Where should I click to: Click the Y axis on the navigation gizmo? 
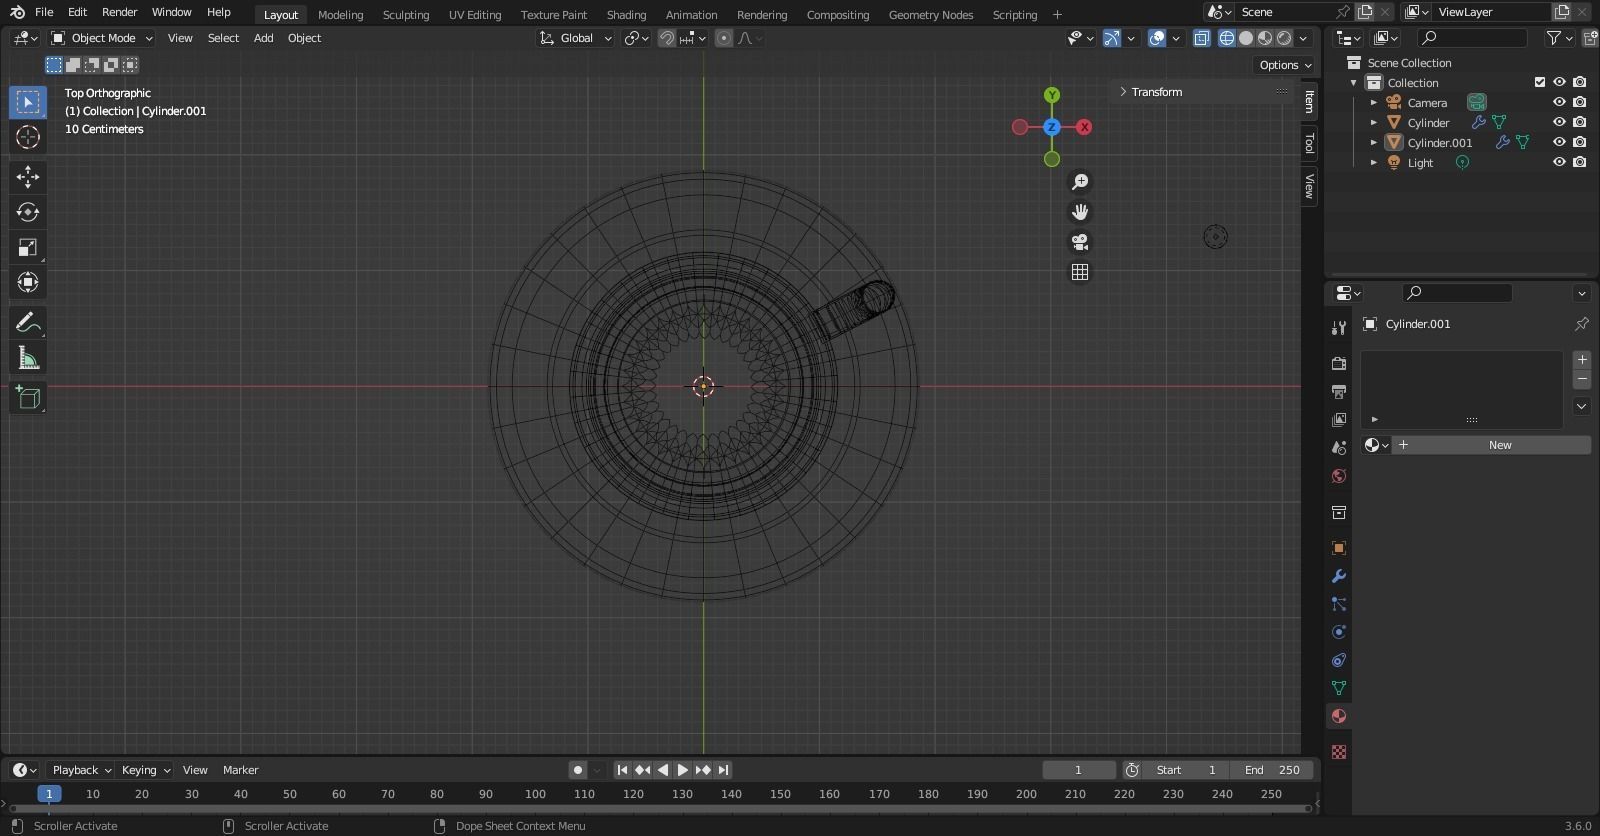1052,95
